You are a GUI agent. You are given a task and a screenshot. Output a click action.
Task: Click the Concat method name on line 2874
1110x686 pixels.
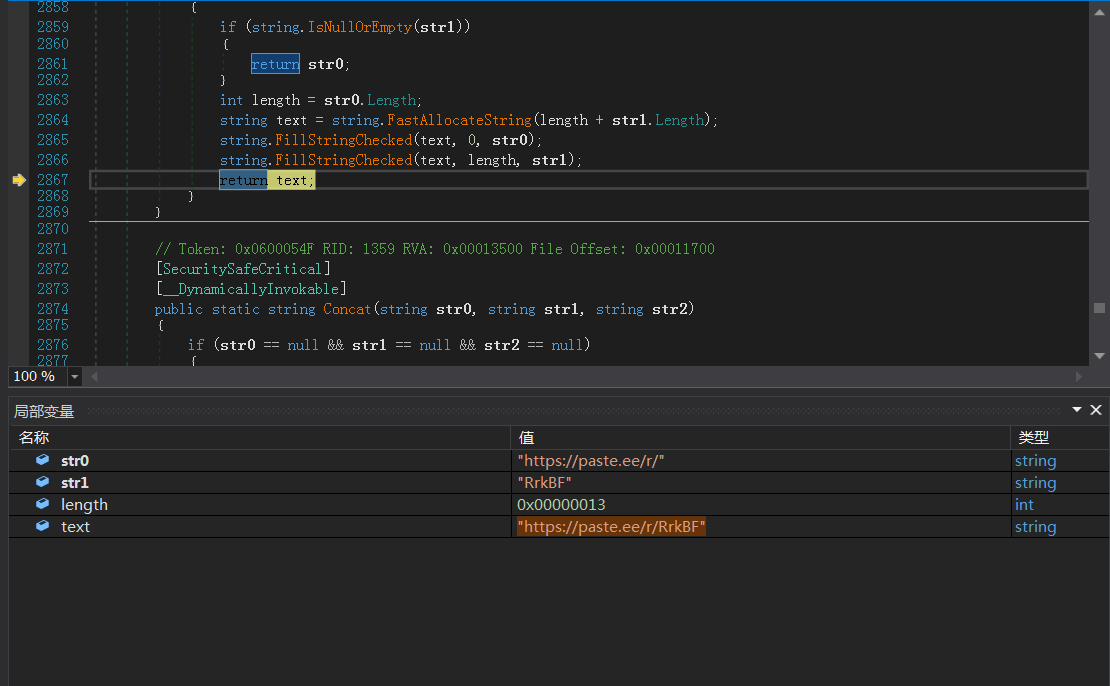click(x=347, y=309)
